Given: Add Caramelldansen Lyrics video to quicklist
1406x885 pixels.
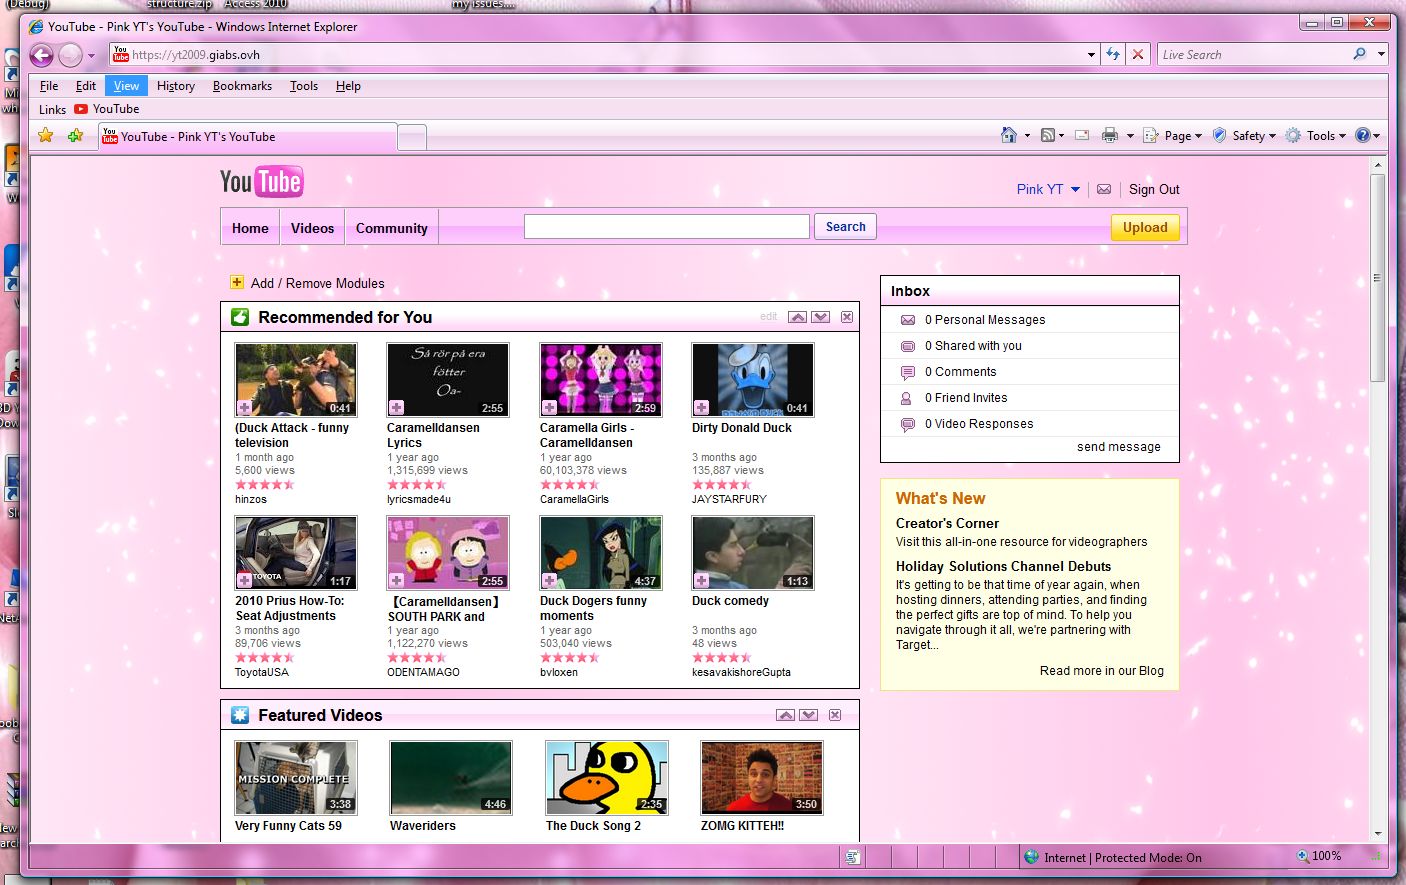Looking at the screenshot, I should (397, 408).
